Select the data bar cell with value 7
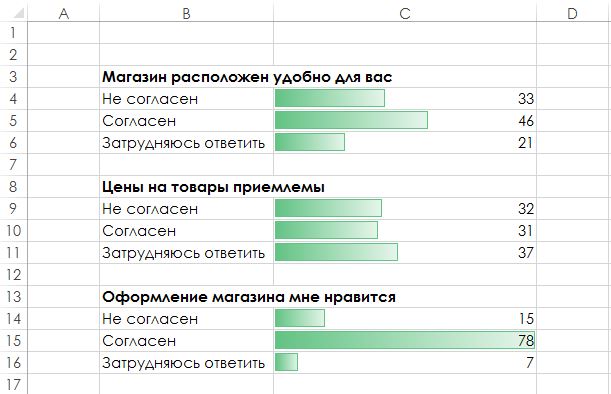Viewport: 611px width, 394px height. (405, 362)
